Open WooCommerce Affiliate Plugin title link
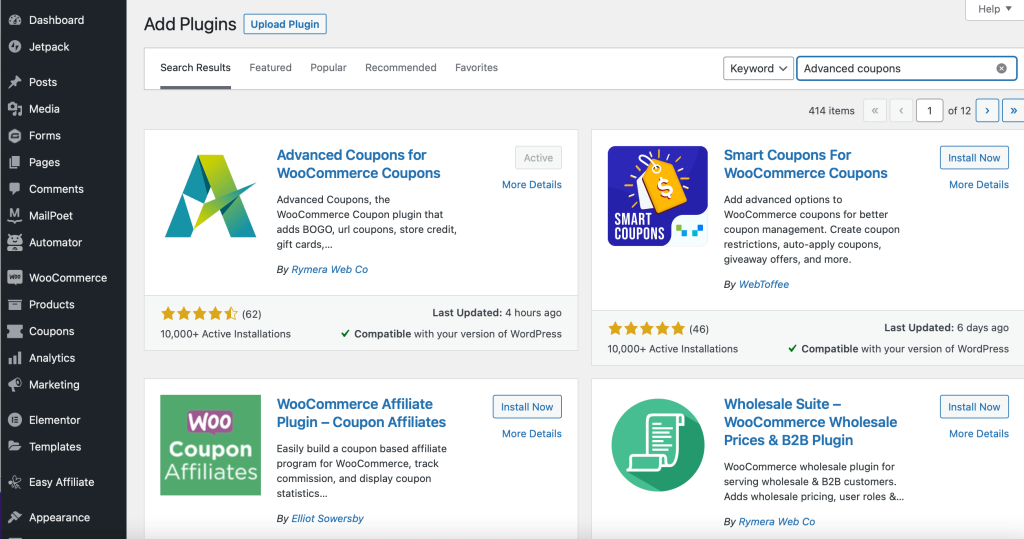The image size is (1024, 539). click(361, 413)
